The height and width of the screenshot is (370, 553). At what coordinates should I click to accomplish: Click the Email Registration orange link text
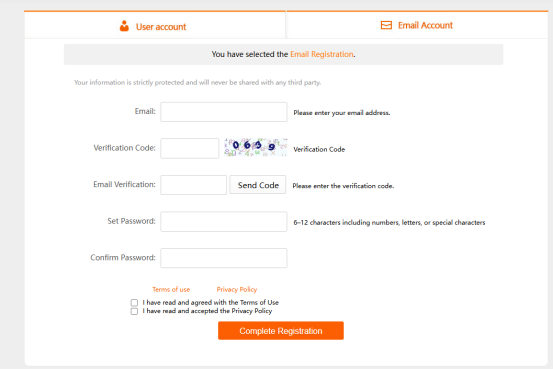[x=322, y=54]
